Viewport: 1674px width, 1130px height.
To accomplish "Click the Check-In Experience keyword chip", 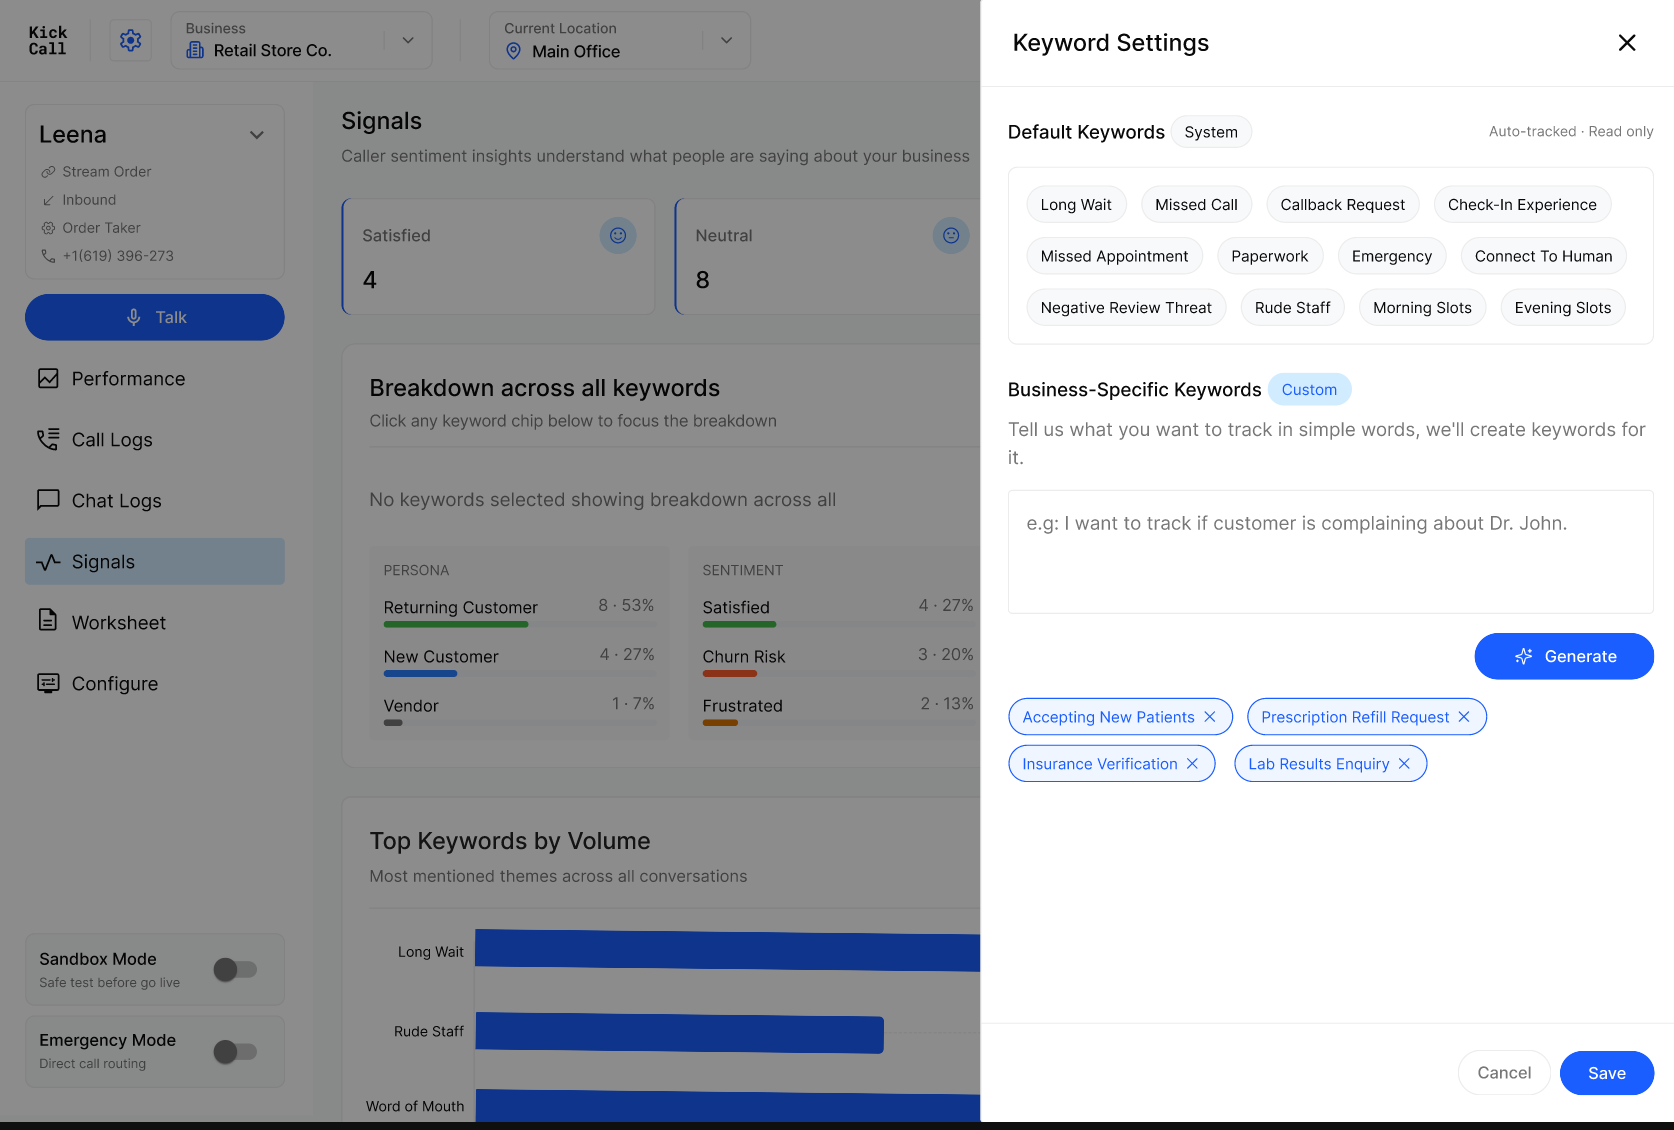I will (1522, 205).
